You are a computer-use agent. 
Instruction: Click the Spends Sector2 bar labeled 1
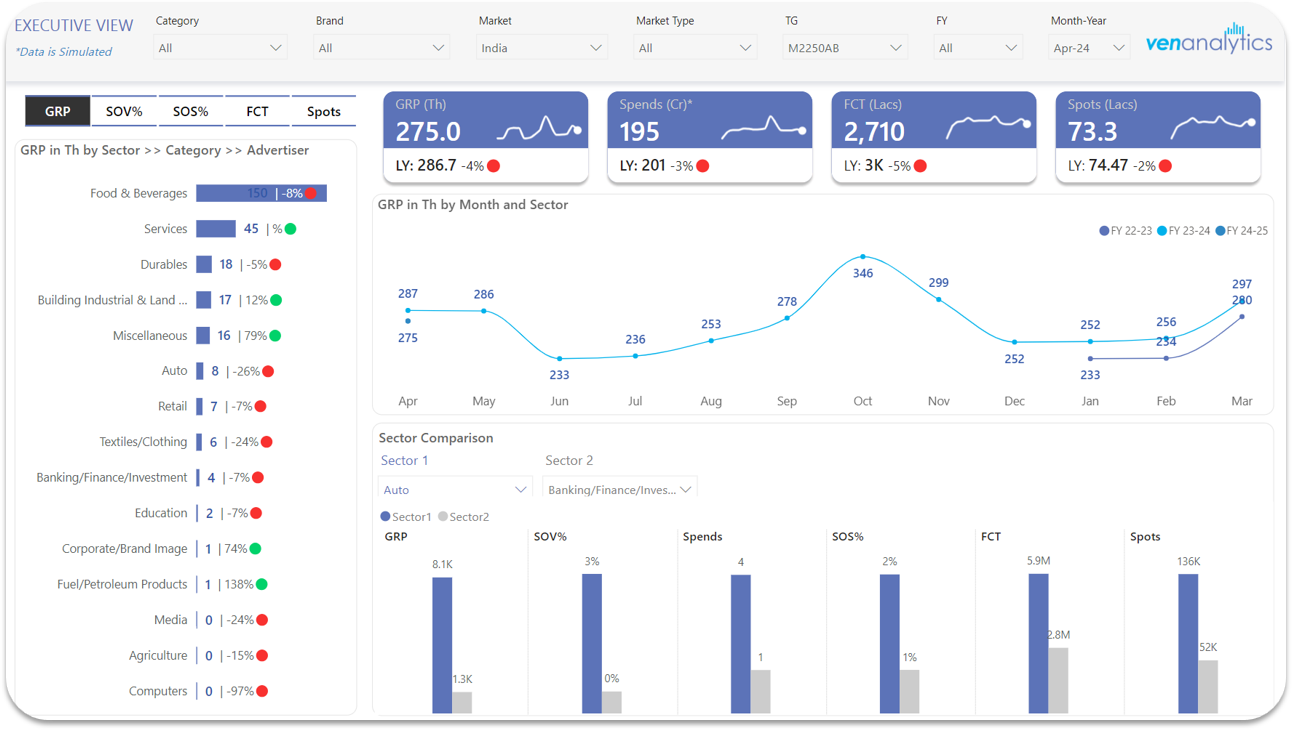coord(761,691)
